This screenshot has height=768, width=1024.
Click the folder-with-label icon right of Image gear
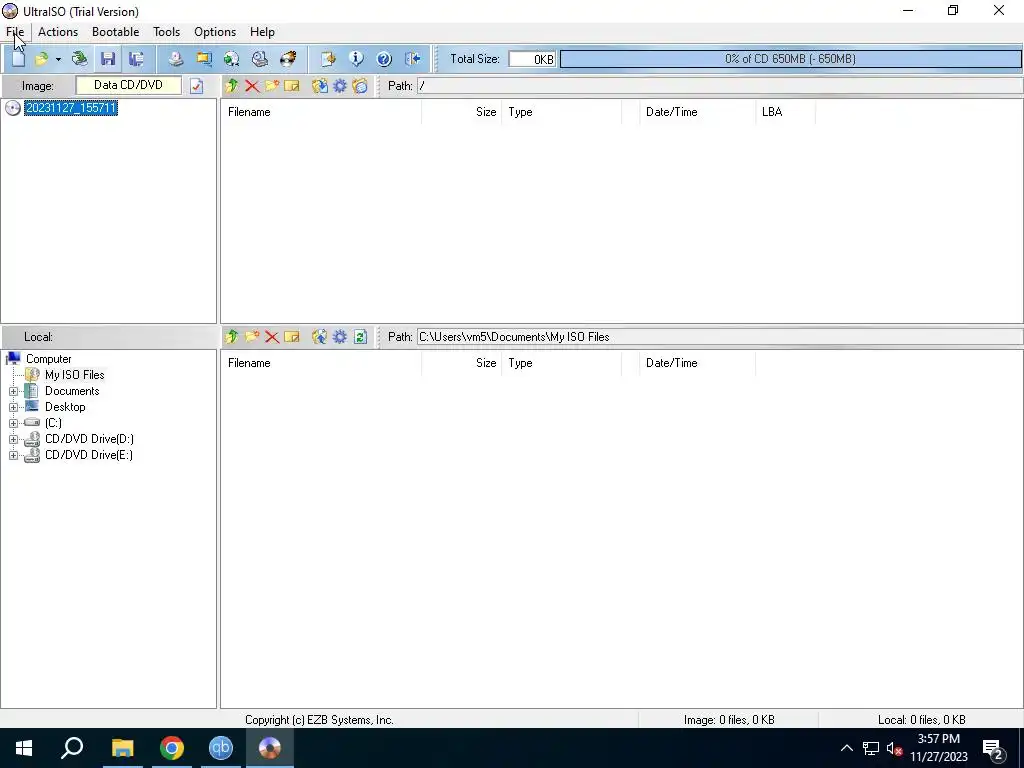point(360,86)
